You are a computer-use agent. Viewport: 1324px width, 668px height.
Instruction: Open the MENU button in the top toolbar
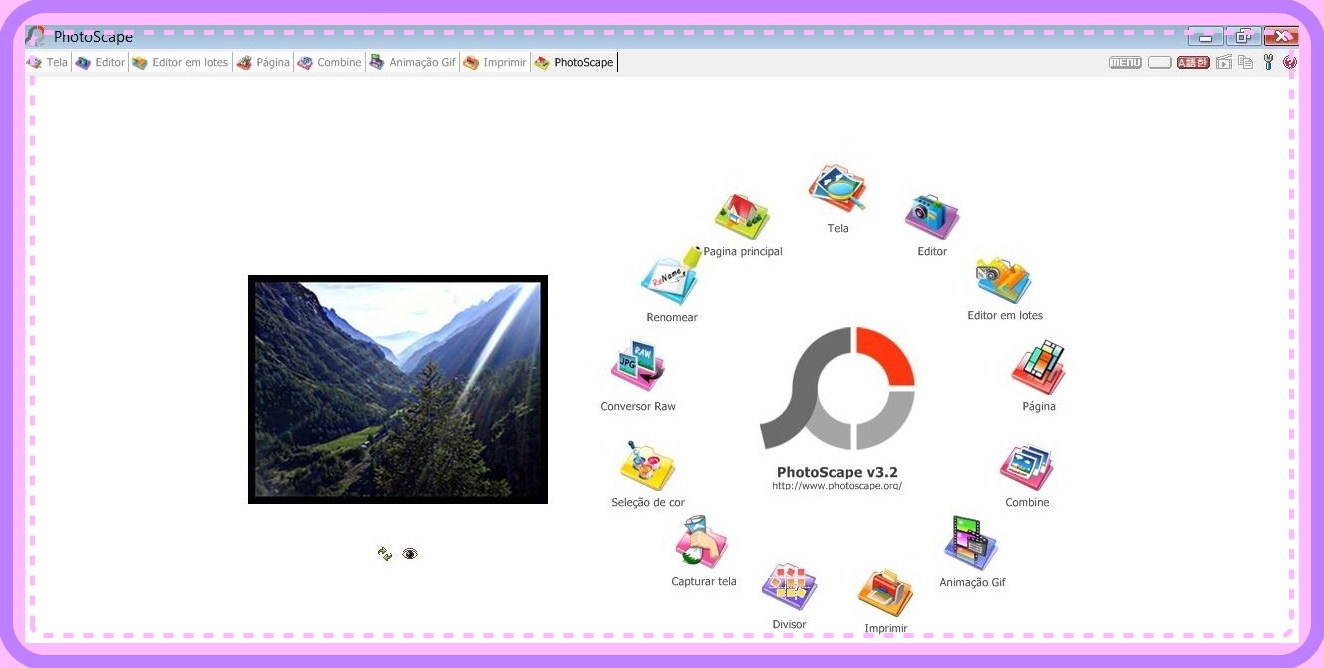pyautogui.click(x=1125, y=63)
